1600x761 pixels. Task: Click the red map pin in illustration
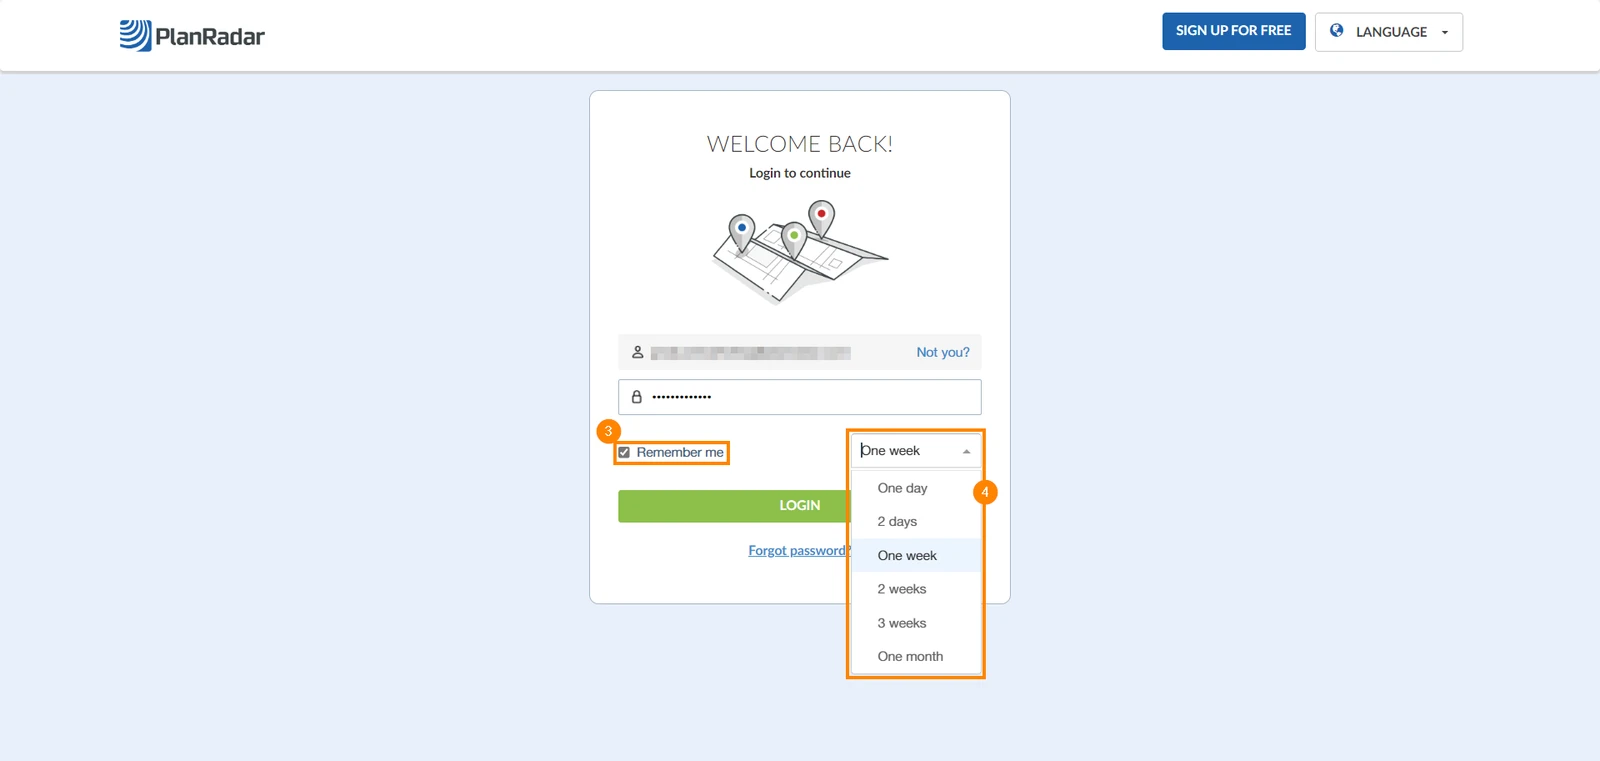pos(821,217)
